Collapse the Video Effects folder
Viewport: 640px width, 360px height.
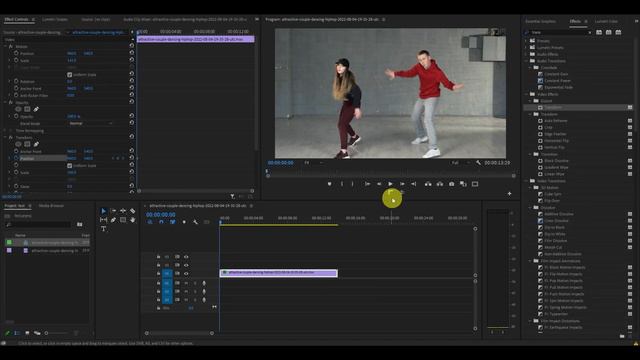tap(527, 94)
